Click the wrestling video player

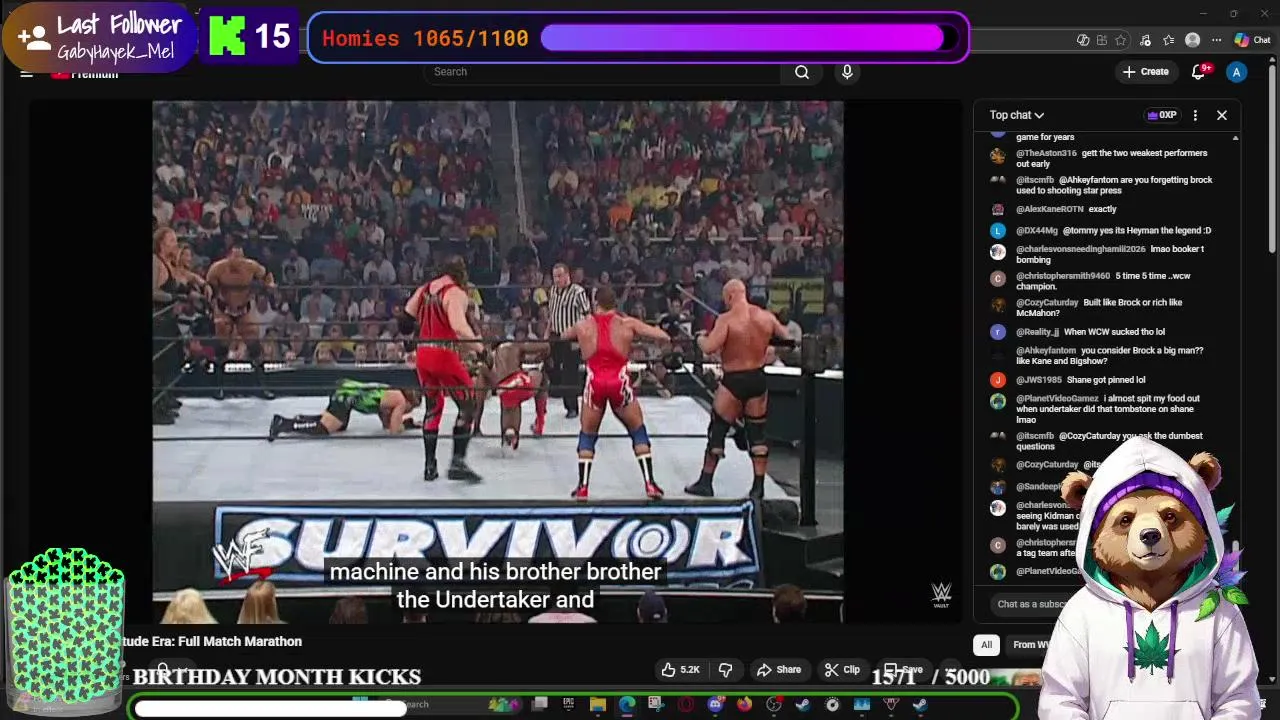click(x=497, y=361)
